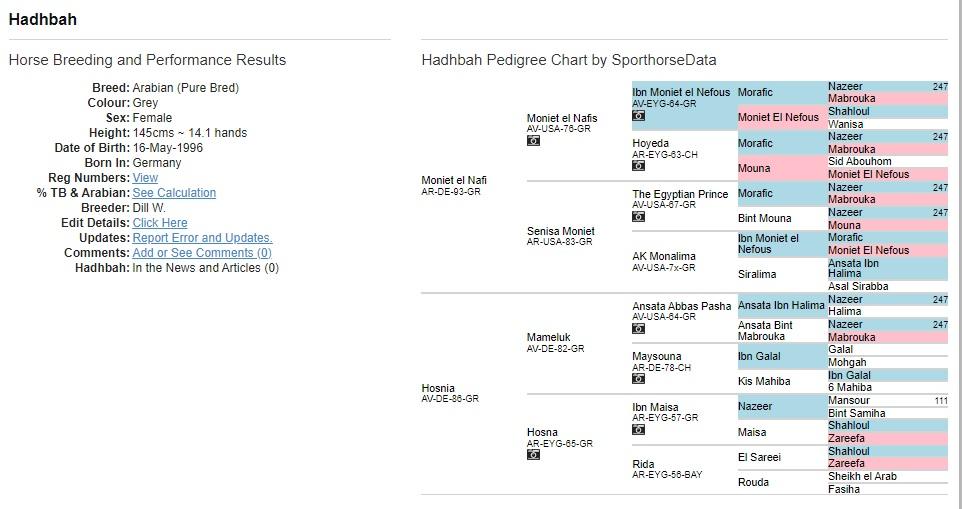This screenshot has width=962, height=509.
Task: Click Report Error and Updates link
Action: 202,238
